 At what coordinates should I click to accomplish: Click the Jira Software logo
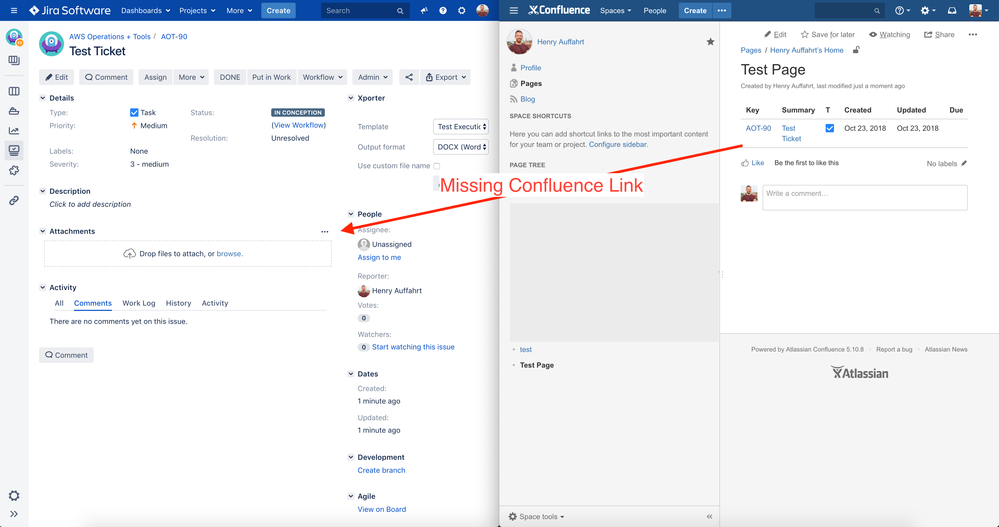click(69, 11)
